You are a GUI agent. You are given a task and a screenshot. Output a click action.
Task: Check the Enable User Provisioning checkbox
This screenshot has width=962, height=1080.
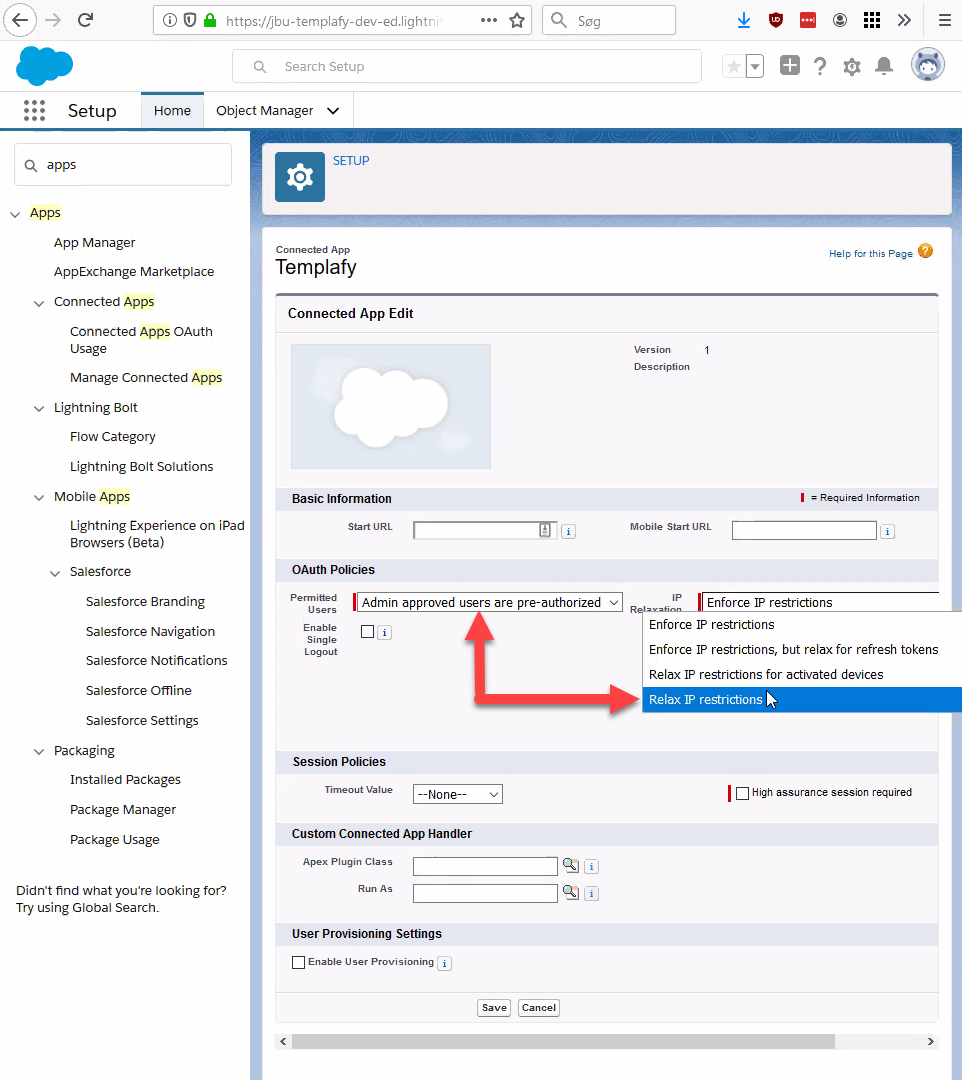point(298,962)
